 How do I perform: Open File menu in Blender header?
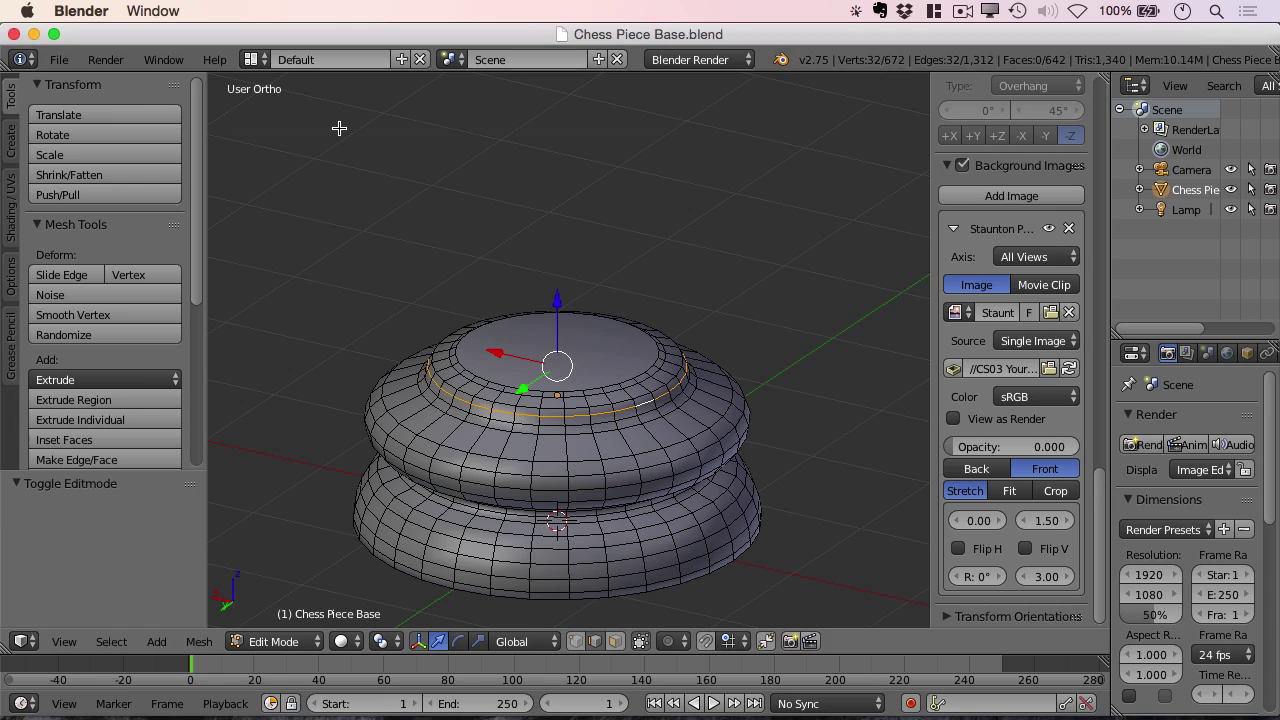[59, 59]
